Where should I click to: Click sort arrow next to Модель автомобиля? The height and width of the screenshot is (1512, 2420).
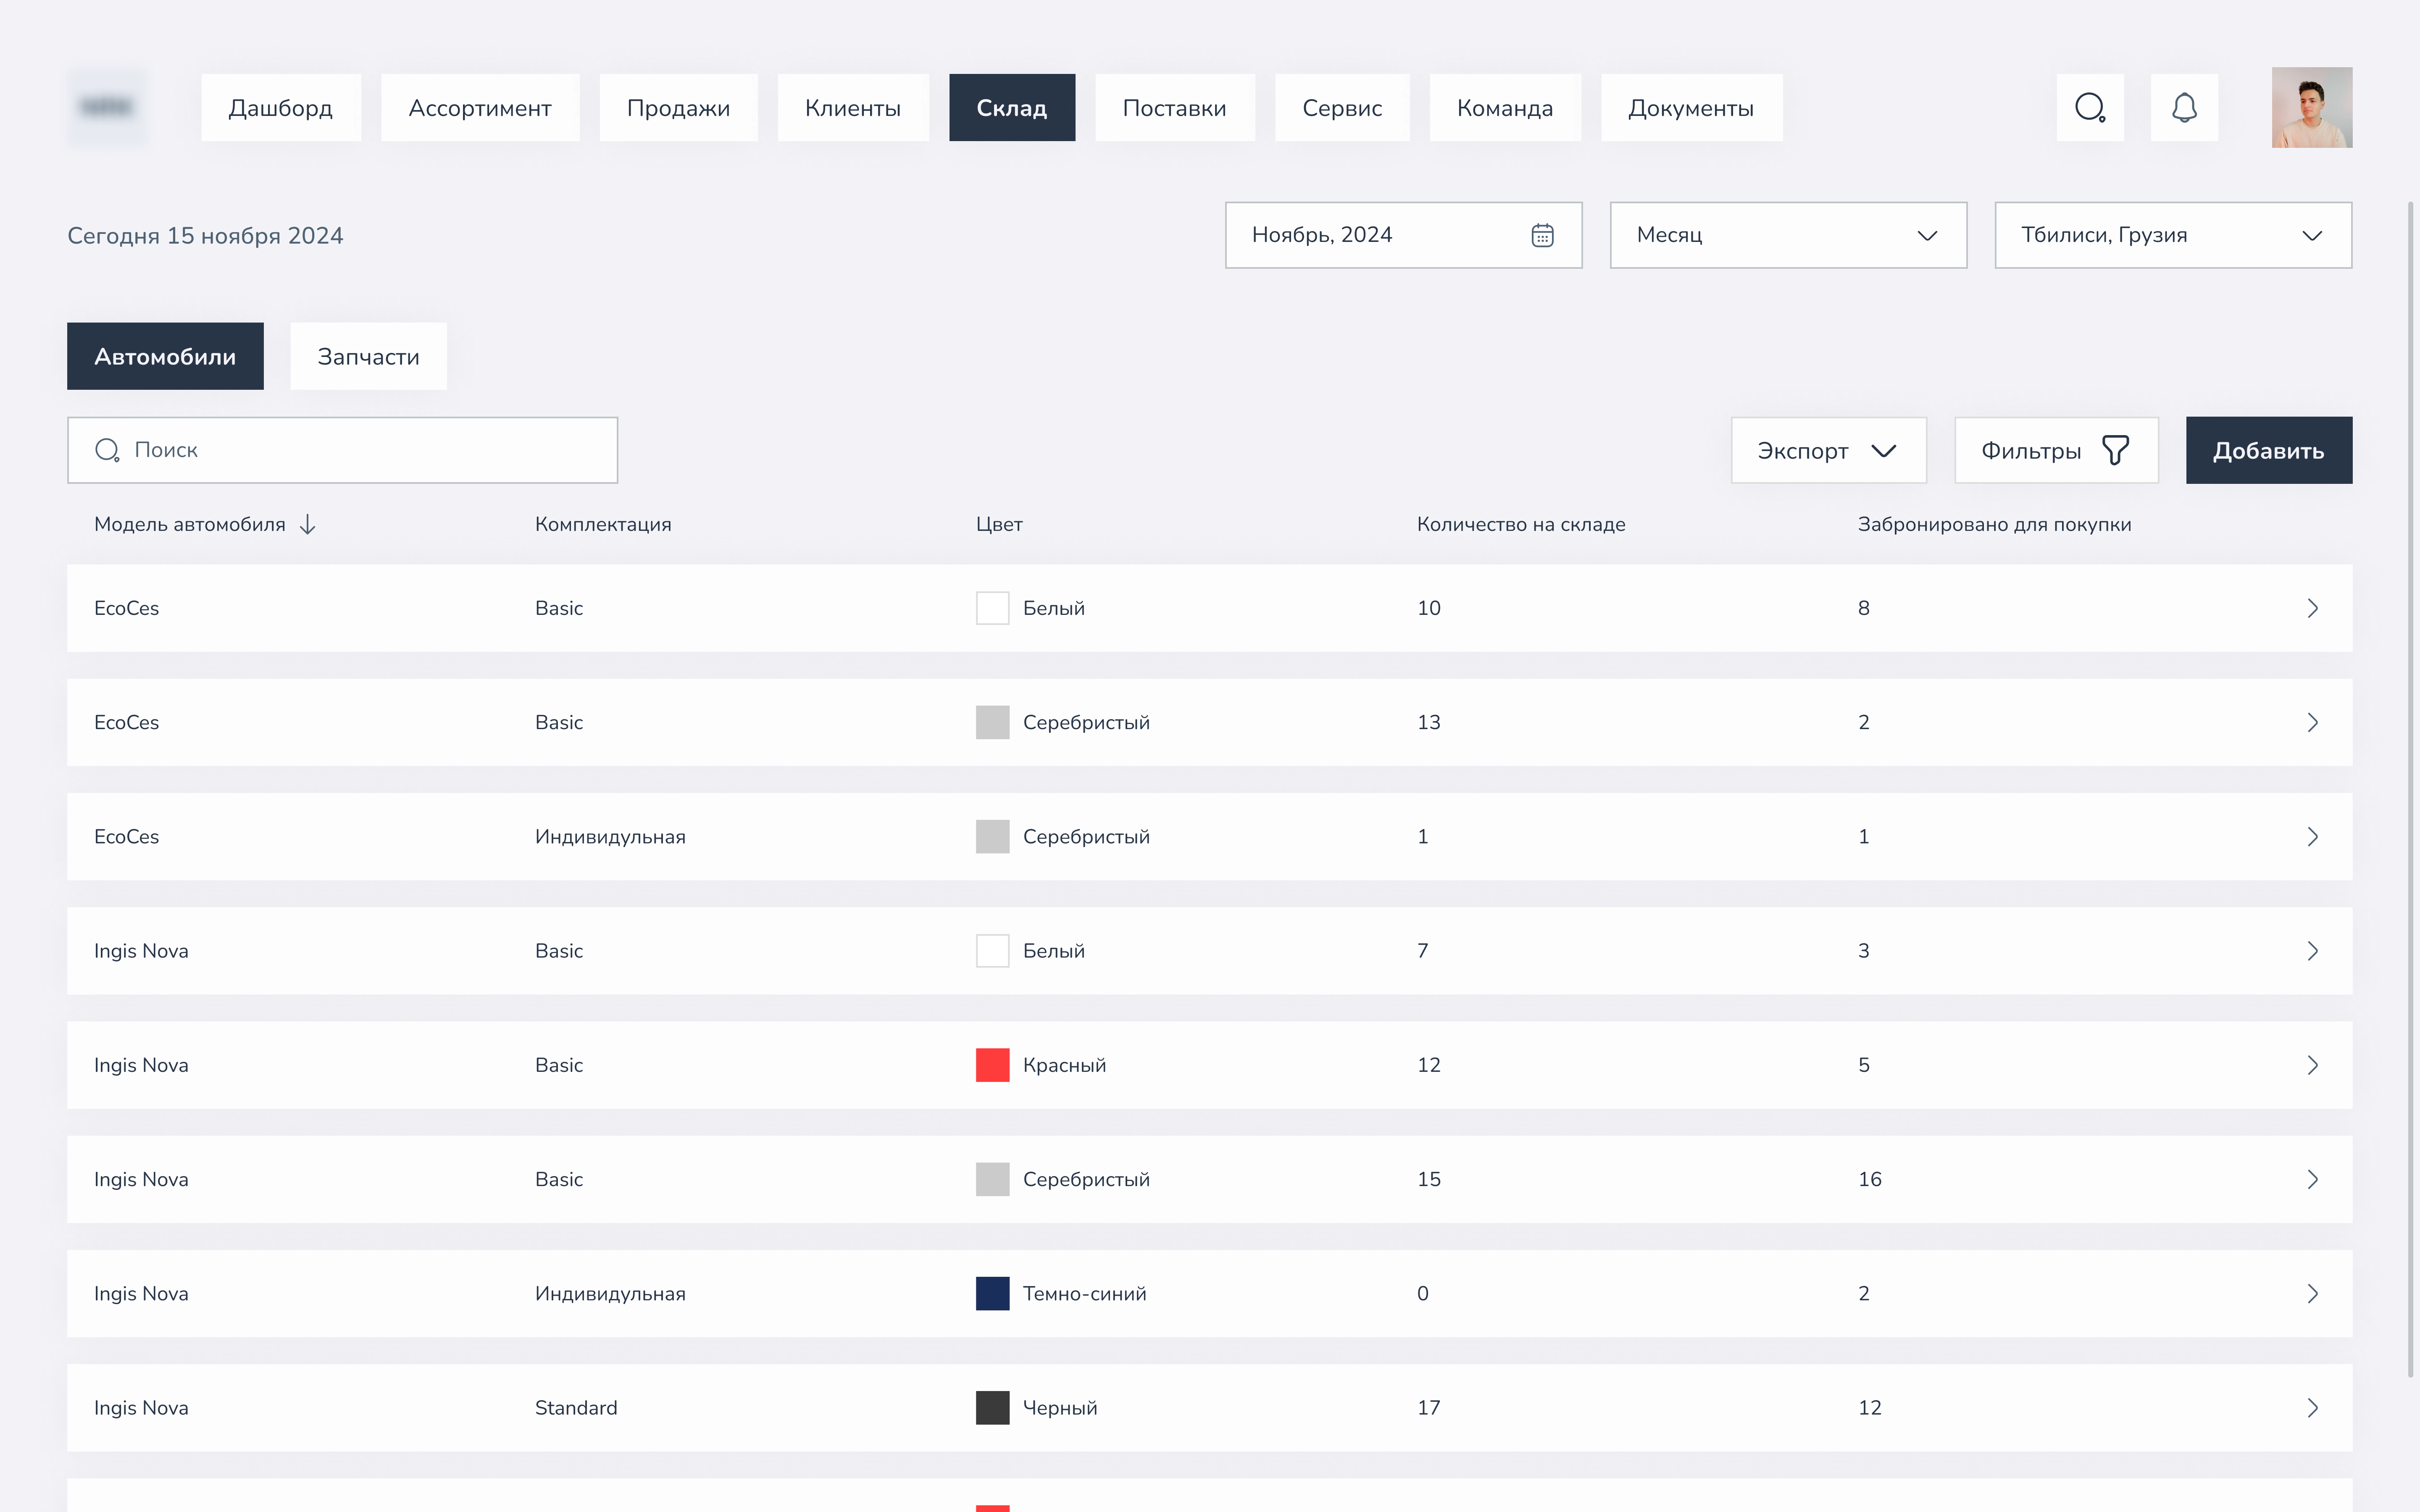point(308,525)
